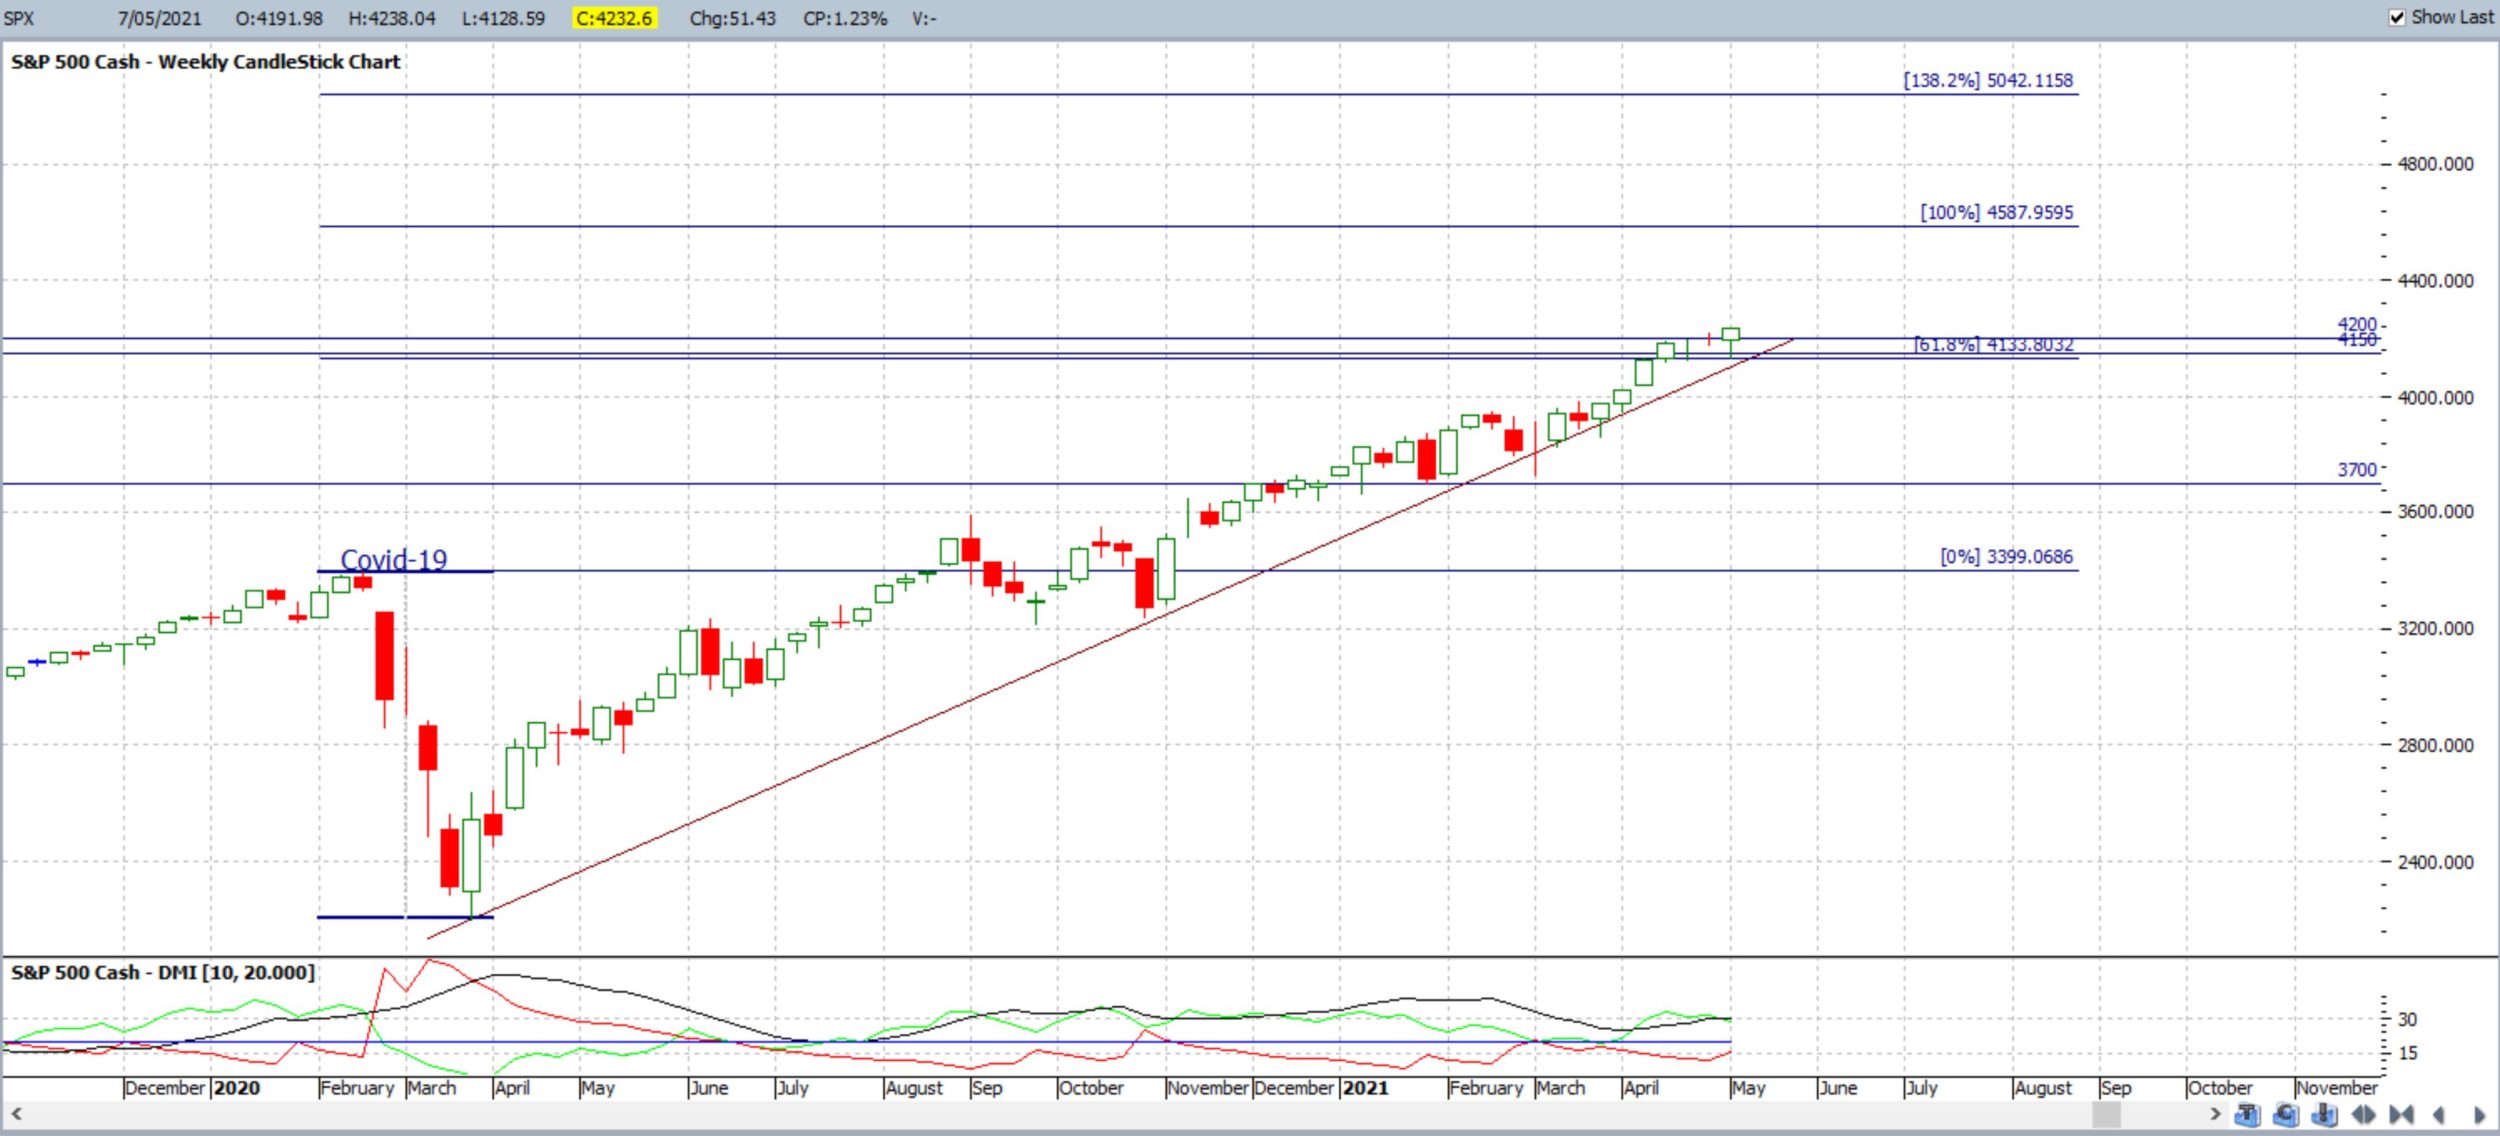This screenshot has width=2500, height=1136.
Task: Select the [138.2%] 5042.1158 Fibonacci label
Action: point(1988,80)
